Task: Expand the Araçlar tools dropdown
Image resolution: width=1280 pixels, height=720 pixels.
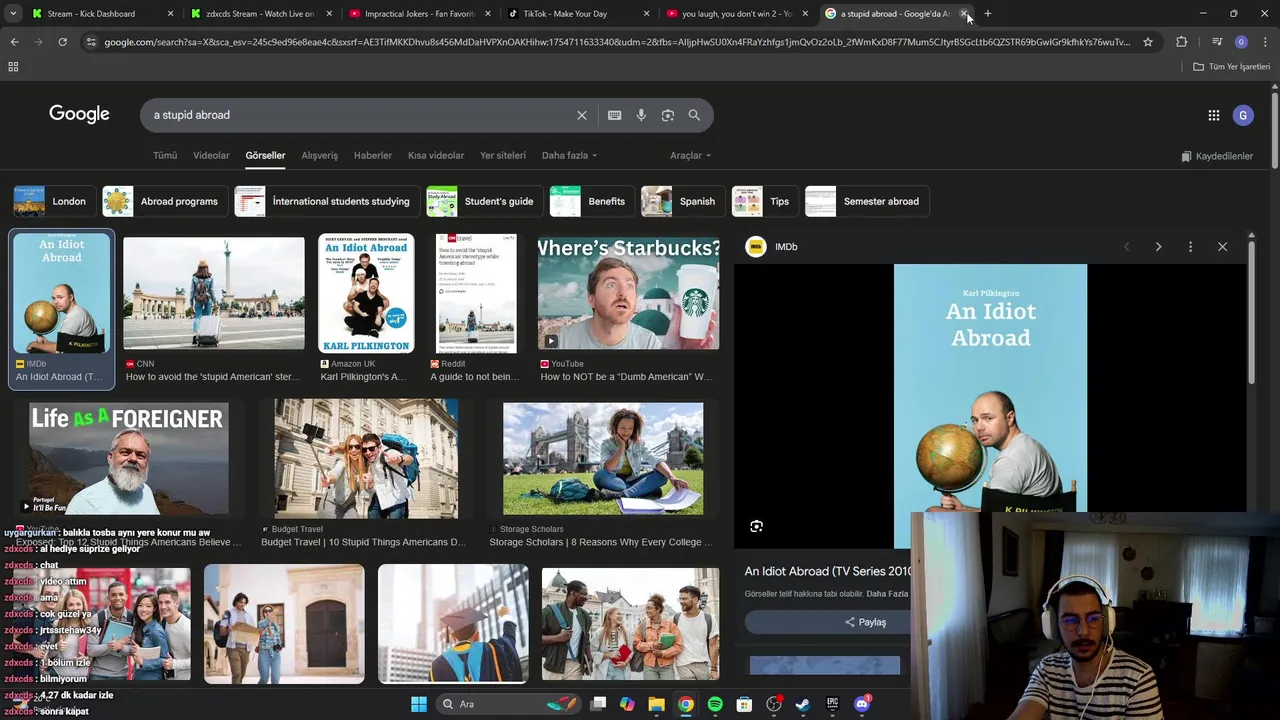Action: pyautogui.click(x=690, y=155)
